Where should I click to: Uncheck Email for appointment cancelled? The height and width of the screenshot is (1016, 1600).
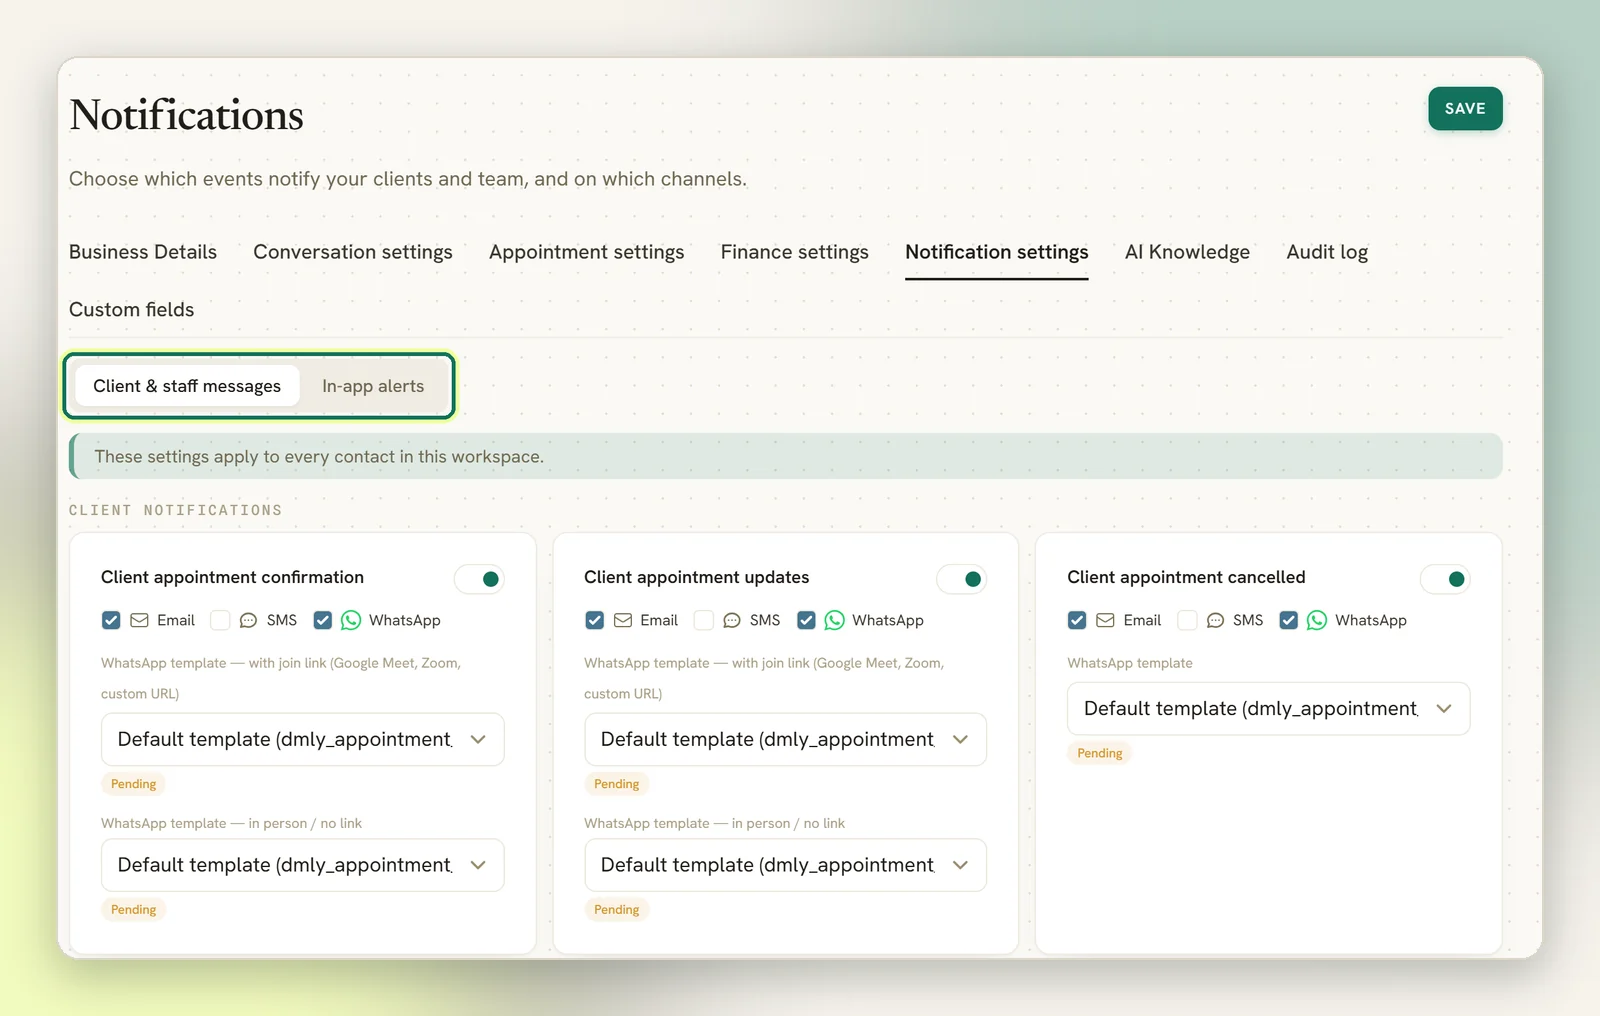[1077, 620]
